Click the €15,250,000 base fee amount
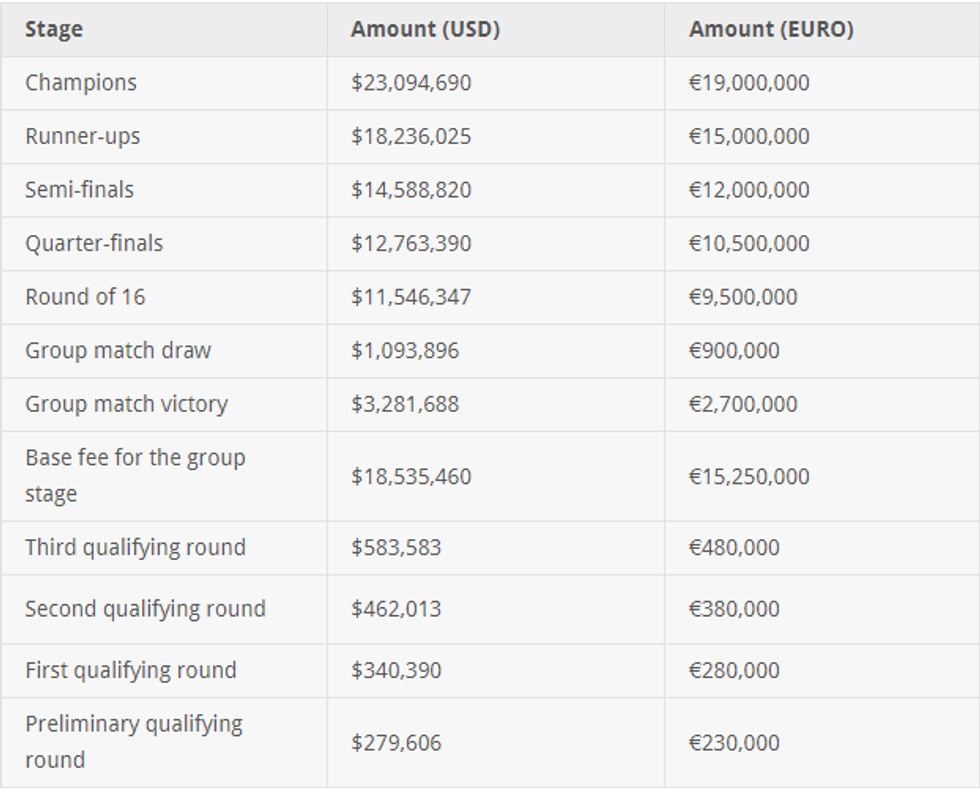 (749, 477)
